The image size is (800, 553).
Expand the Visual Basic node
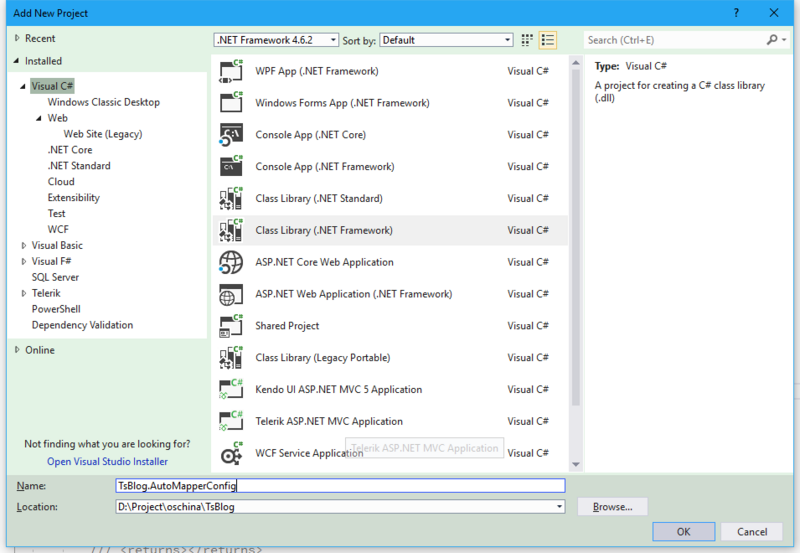pyautogui.click(x=23, y=245)
